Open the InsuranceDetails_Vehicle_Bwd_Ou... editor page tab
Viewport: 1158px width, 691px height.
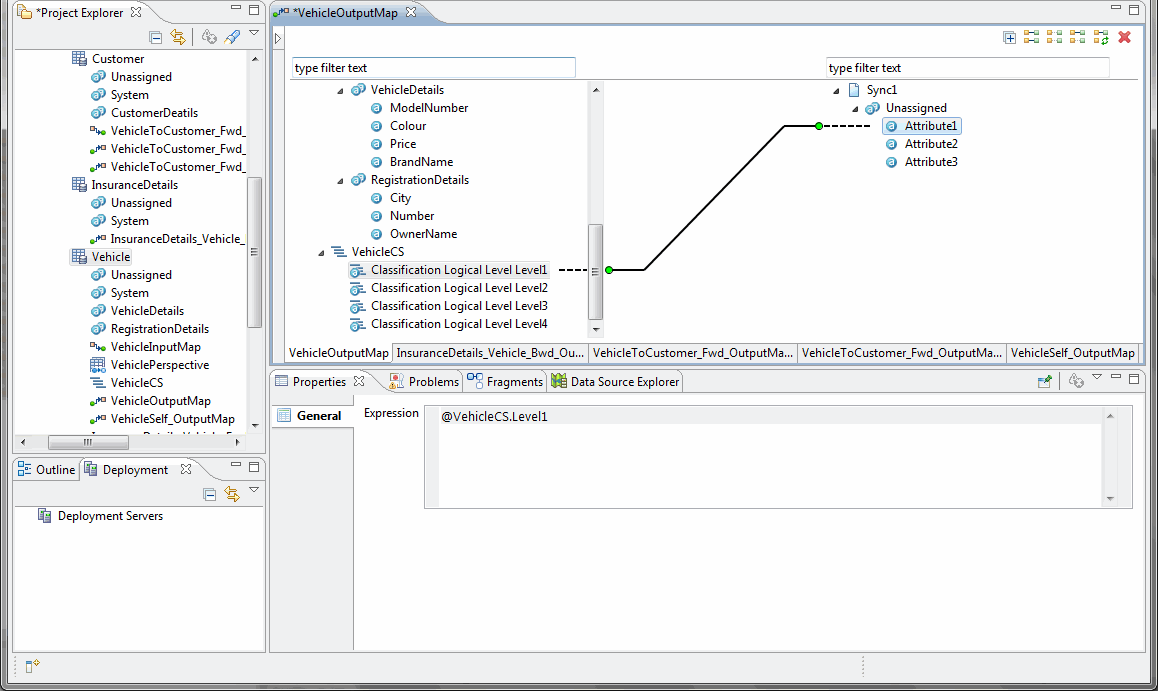490,353
